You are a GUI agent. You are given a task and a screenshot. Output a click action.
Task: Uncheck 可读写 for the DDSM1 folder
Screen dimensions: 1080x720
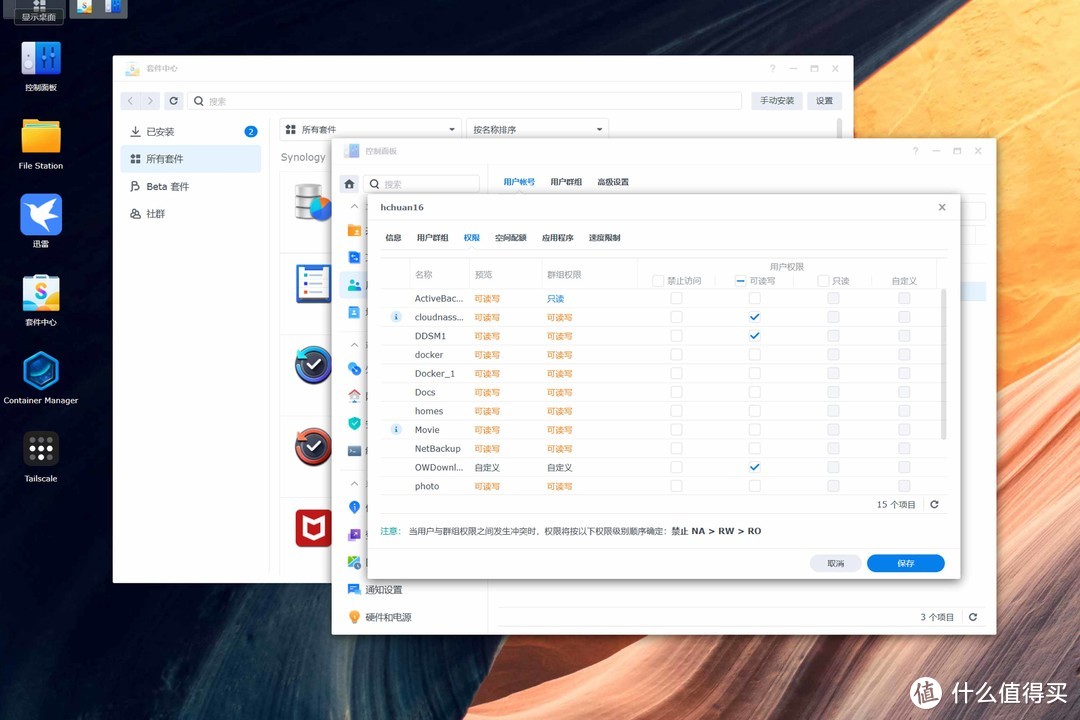(x=755, y=336)
